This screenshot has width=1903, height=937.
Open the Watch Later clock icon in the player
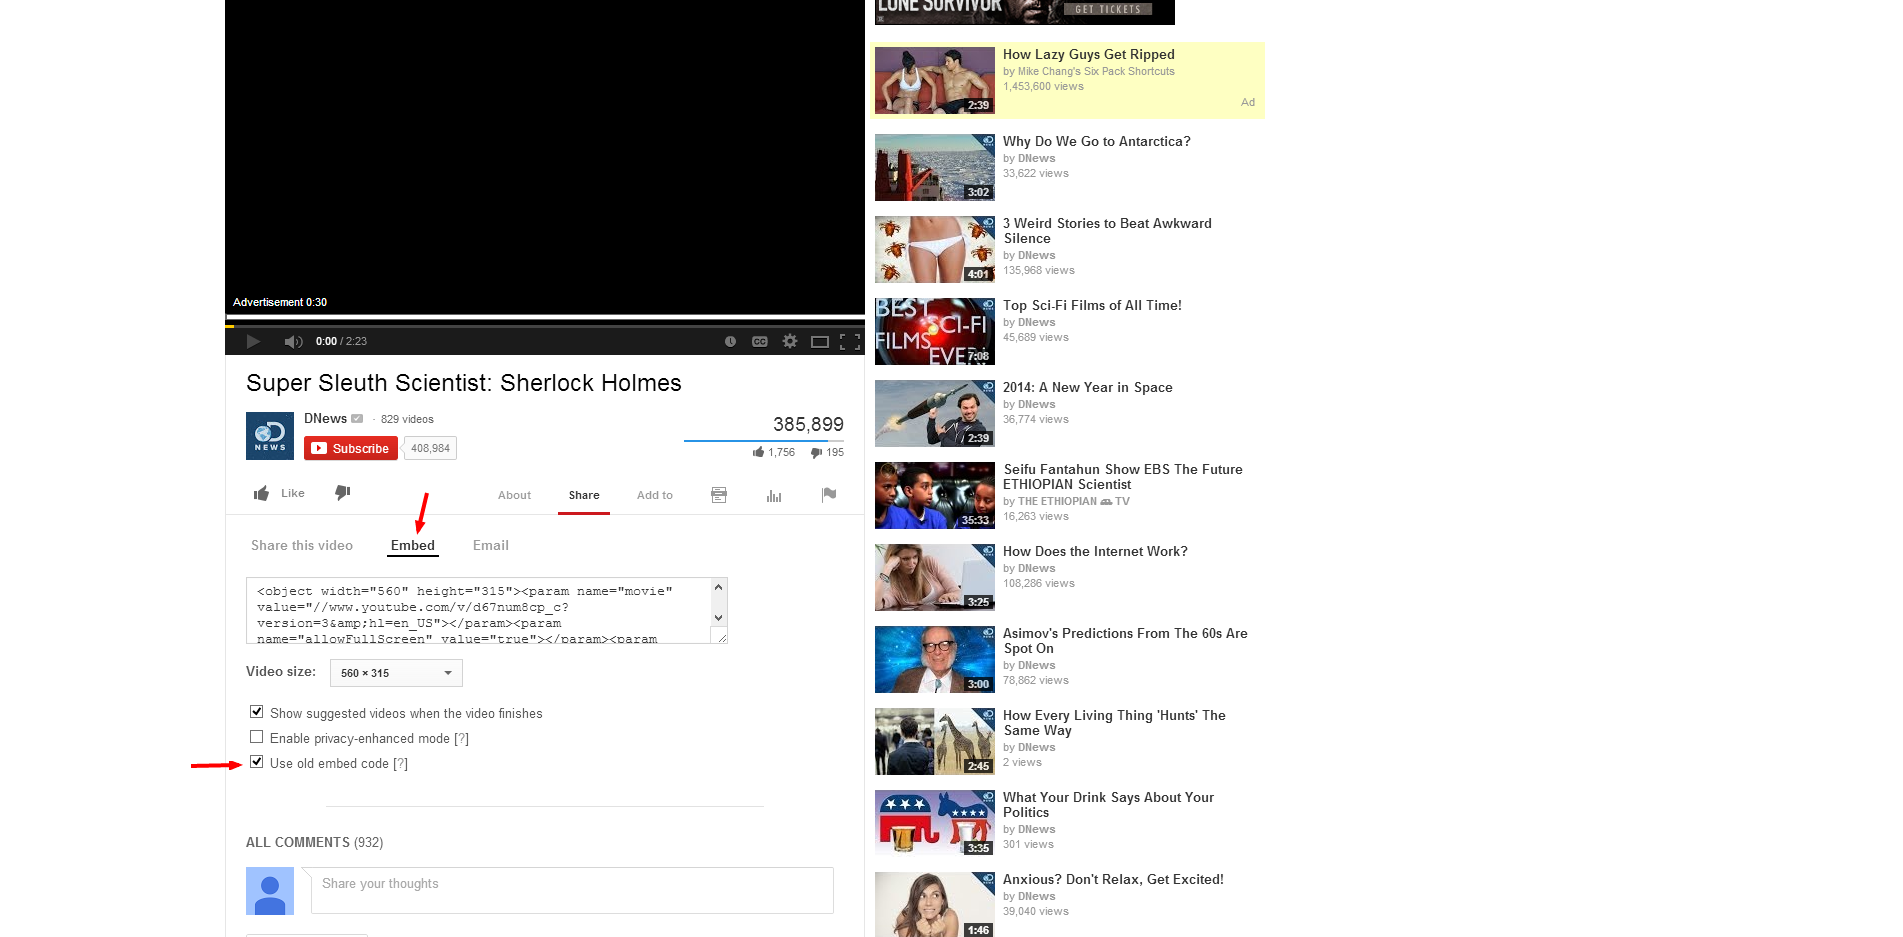pos(730,342)
